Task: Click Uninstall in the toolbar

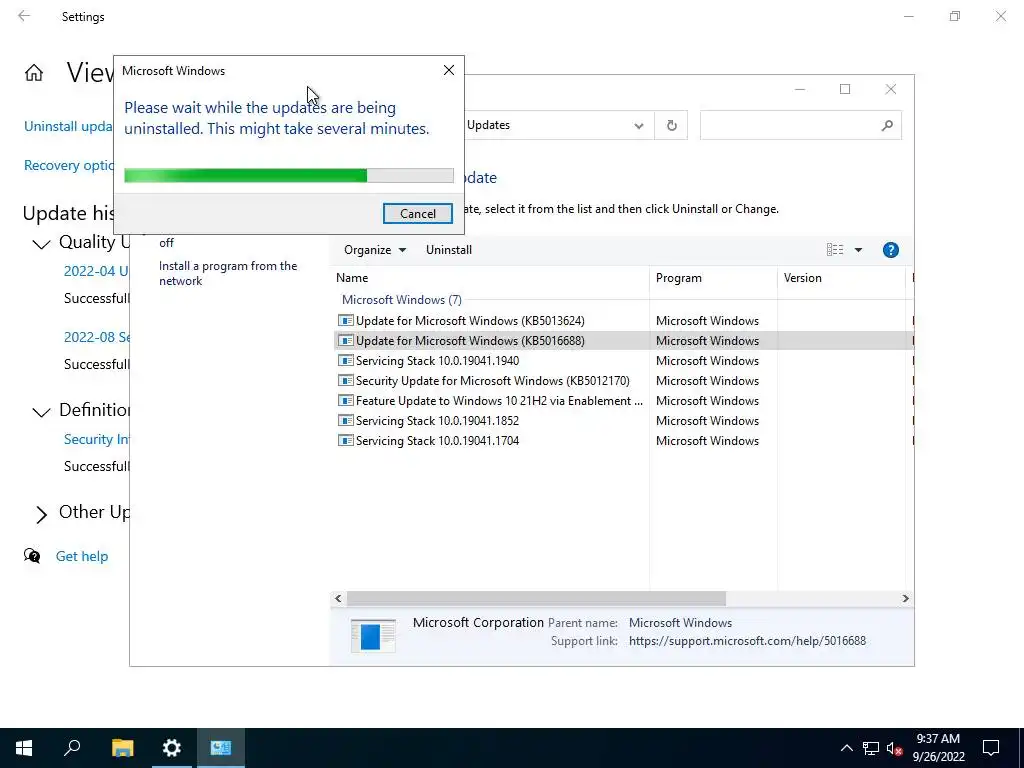Action: click(x=449, y=249)
